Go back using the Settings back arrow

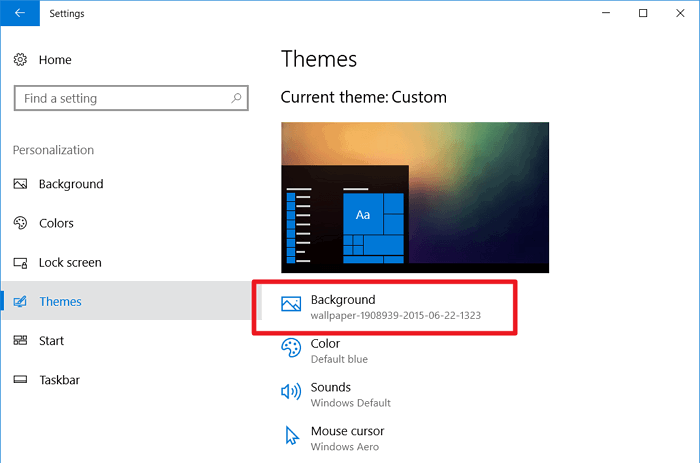(x=20, y=13)
